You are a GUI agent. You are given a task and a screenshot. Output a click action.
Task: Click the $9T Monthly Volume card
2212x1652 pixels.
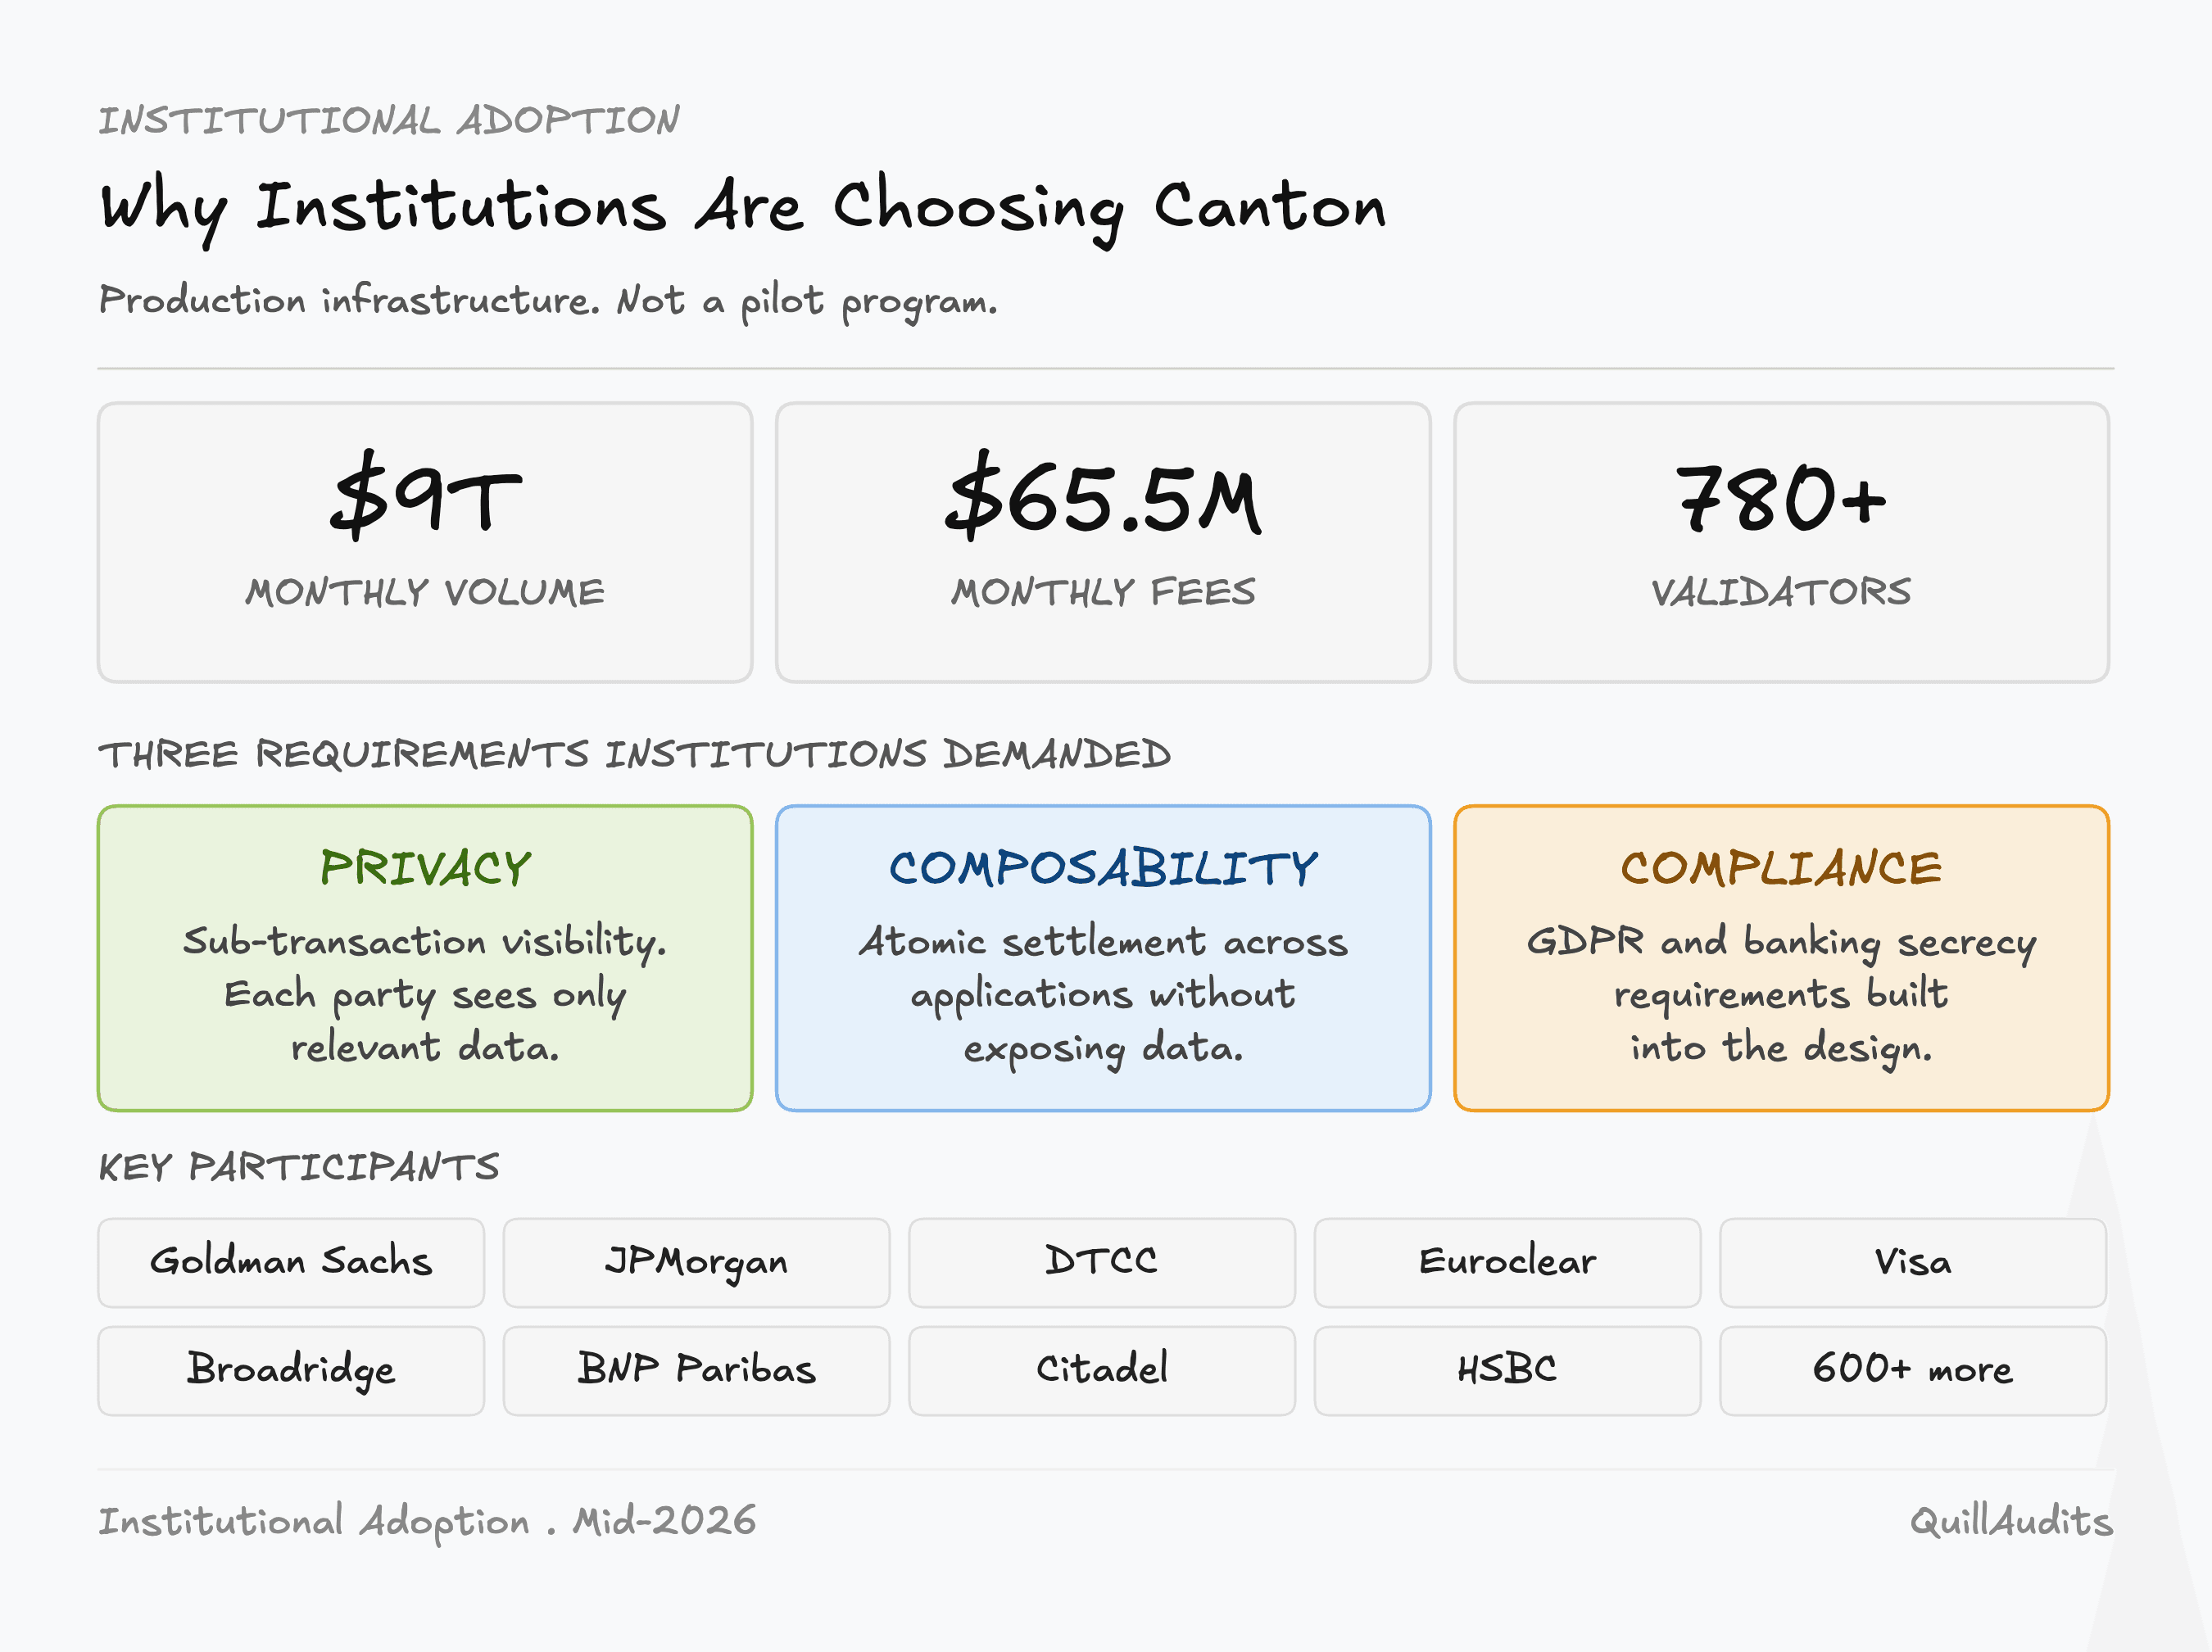425,542
